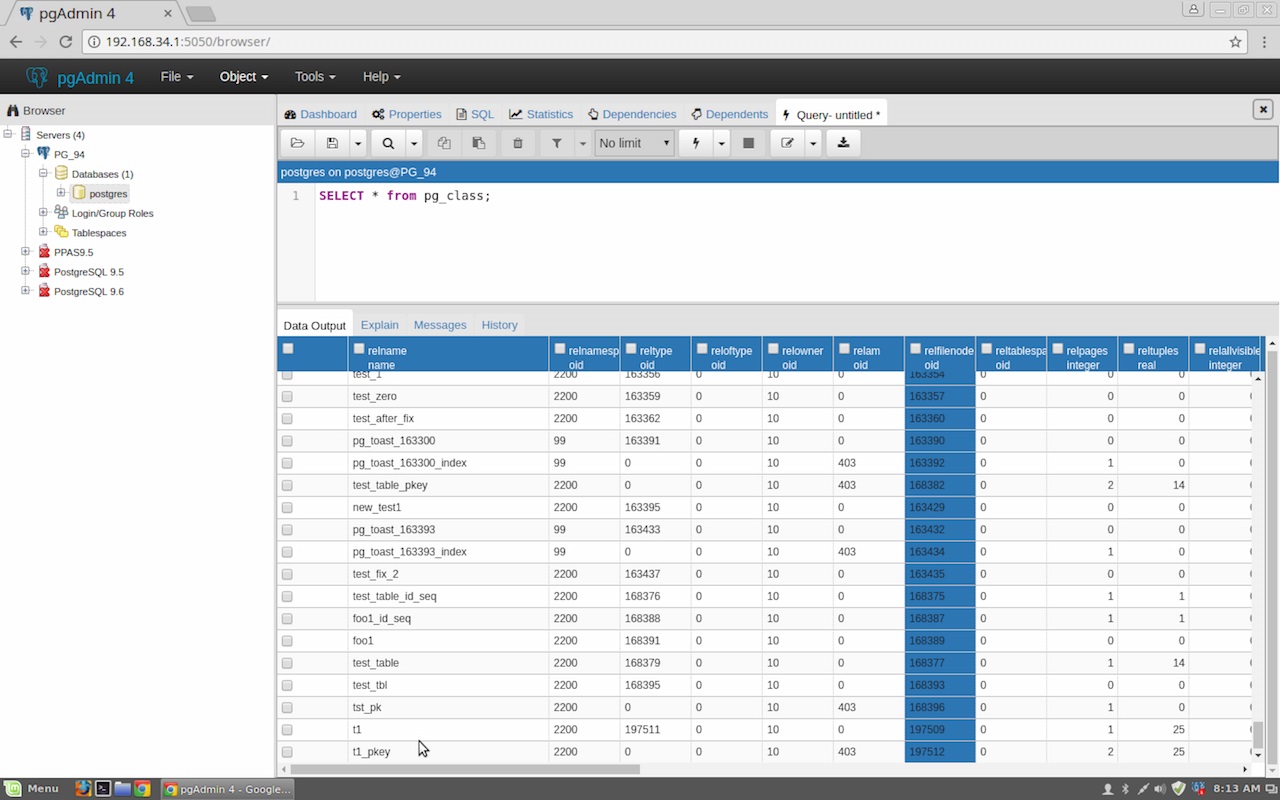Tick the checkbox for row test_zero
Screen dimensions: 1280x800
tap(288, 396)
